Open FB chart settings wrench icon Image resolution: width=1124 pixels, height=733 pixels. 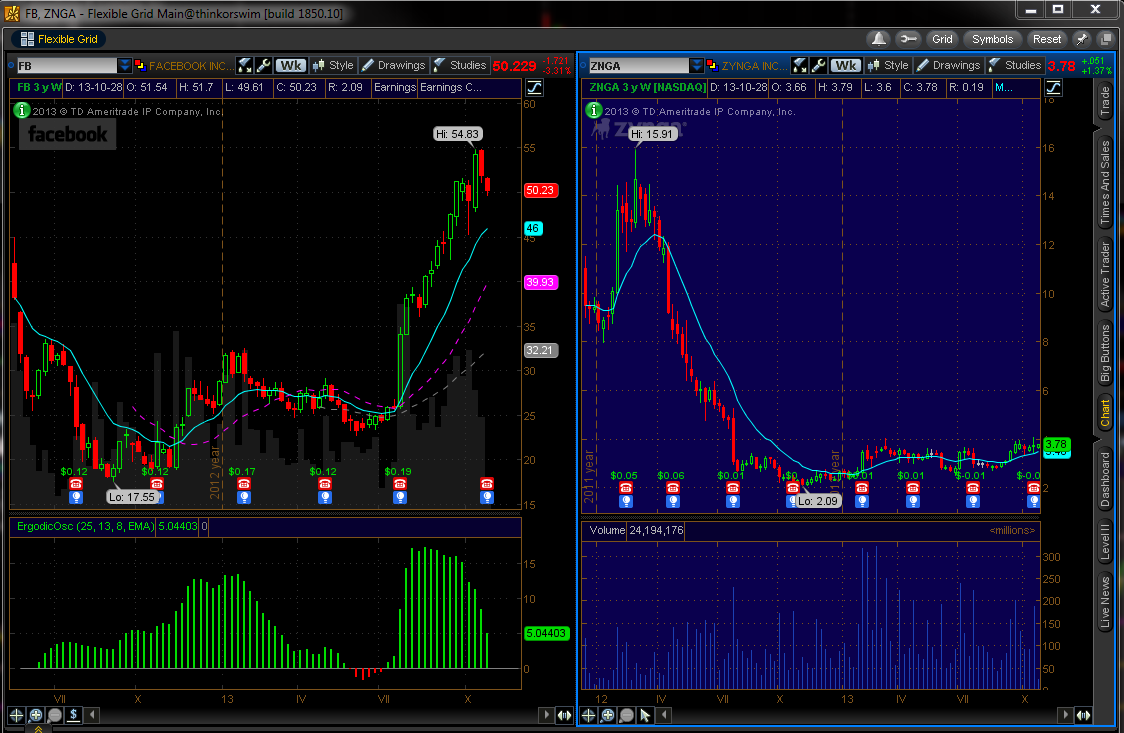coord(264,66)
